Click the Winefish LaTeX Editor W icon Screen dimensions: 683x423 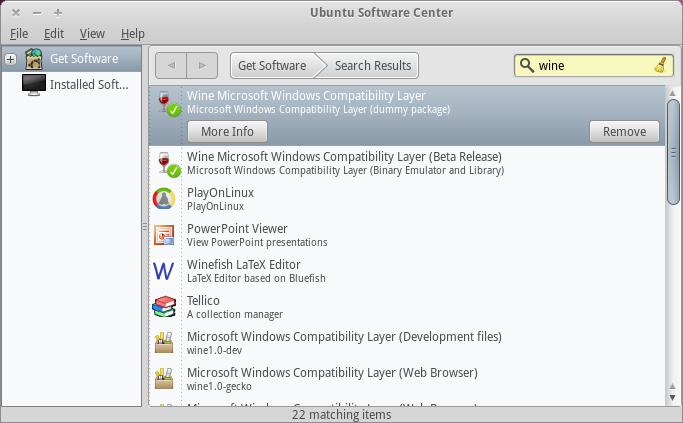(x=164, y=271)
